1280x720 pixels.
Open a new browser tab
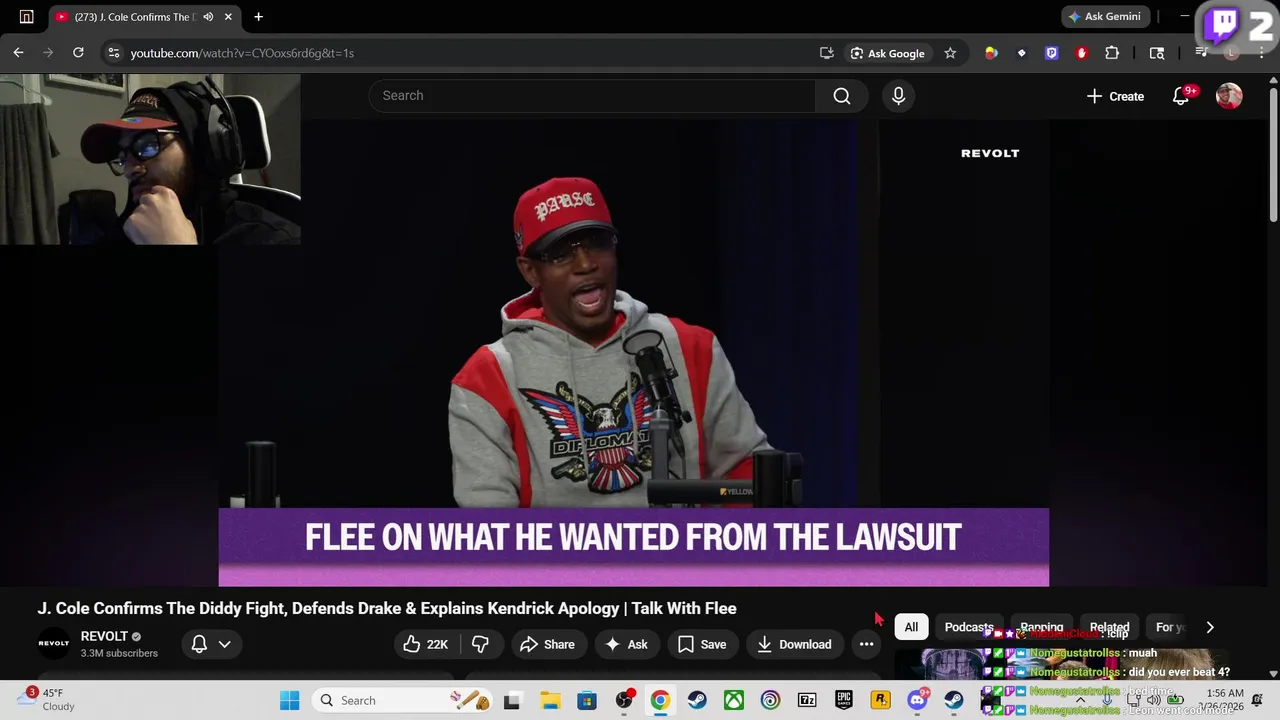[258, 17]
